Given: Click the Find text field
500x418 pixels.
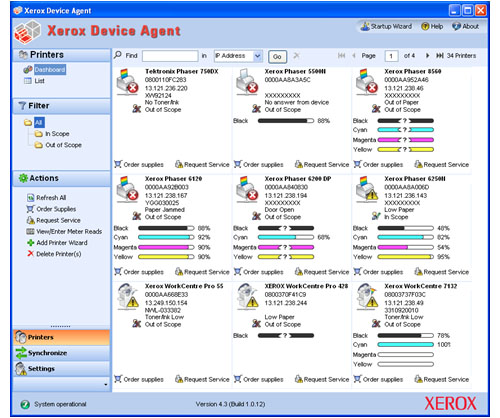Looking at the screenshot, I should pos(170,56).
